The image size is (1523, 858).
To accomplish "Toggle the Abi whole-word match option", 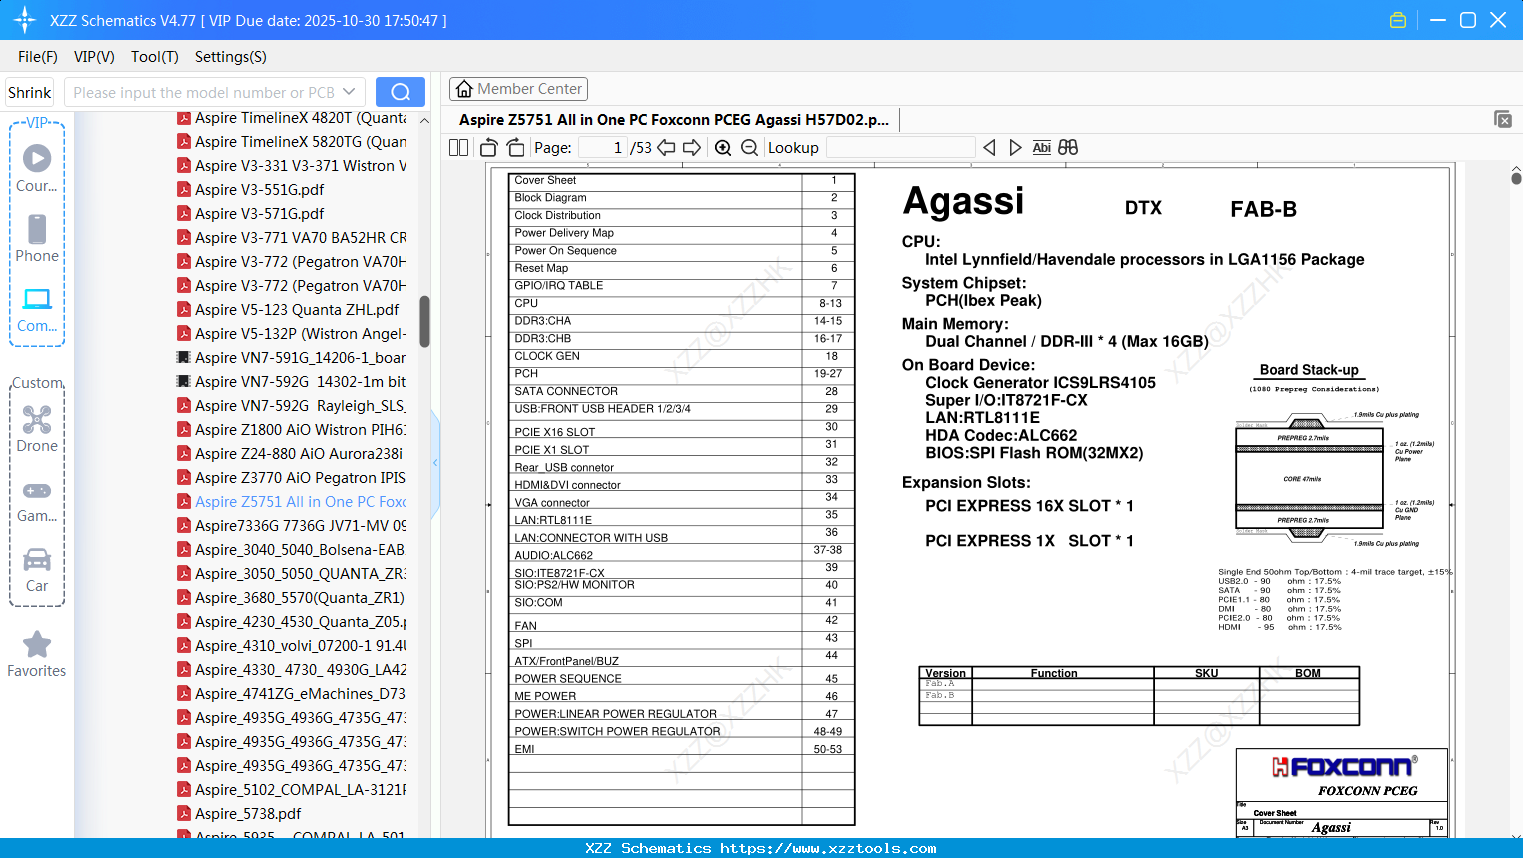I will pyautogui.click(x=1041, y=148).
